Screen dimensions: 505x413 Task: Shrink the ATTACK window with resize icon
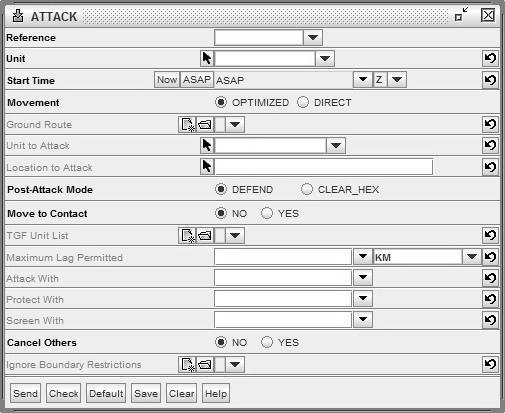click(461, 14)
